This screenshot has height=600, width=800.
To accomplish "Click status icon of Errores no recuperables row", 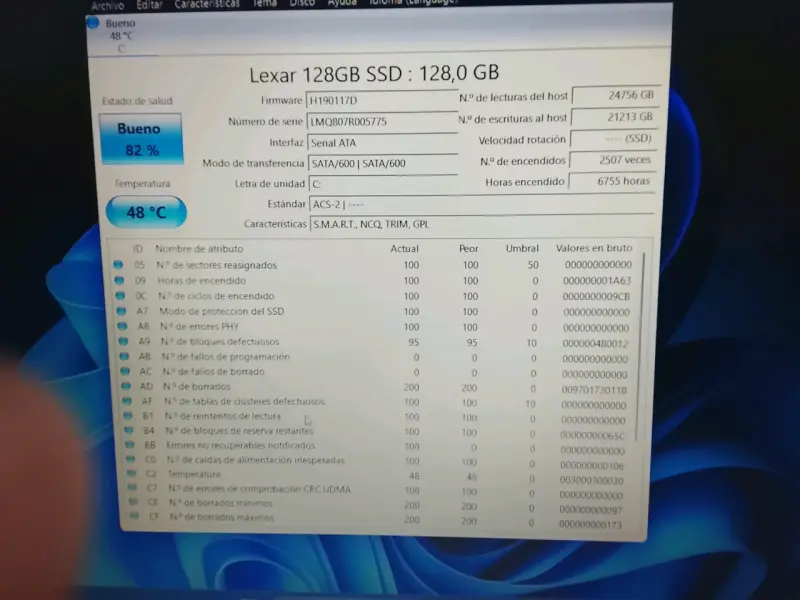I will [131, 445].
